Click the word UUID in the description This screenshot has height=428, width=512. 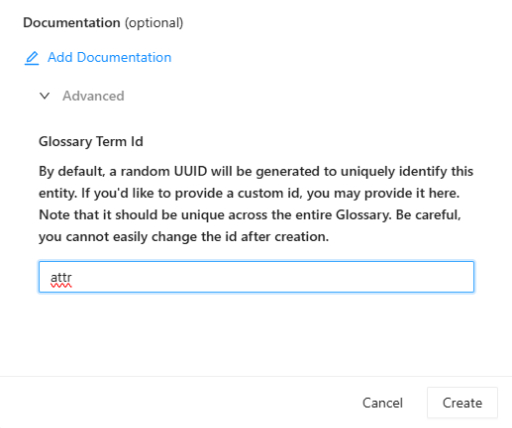190,171
